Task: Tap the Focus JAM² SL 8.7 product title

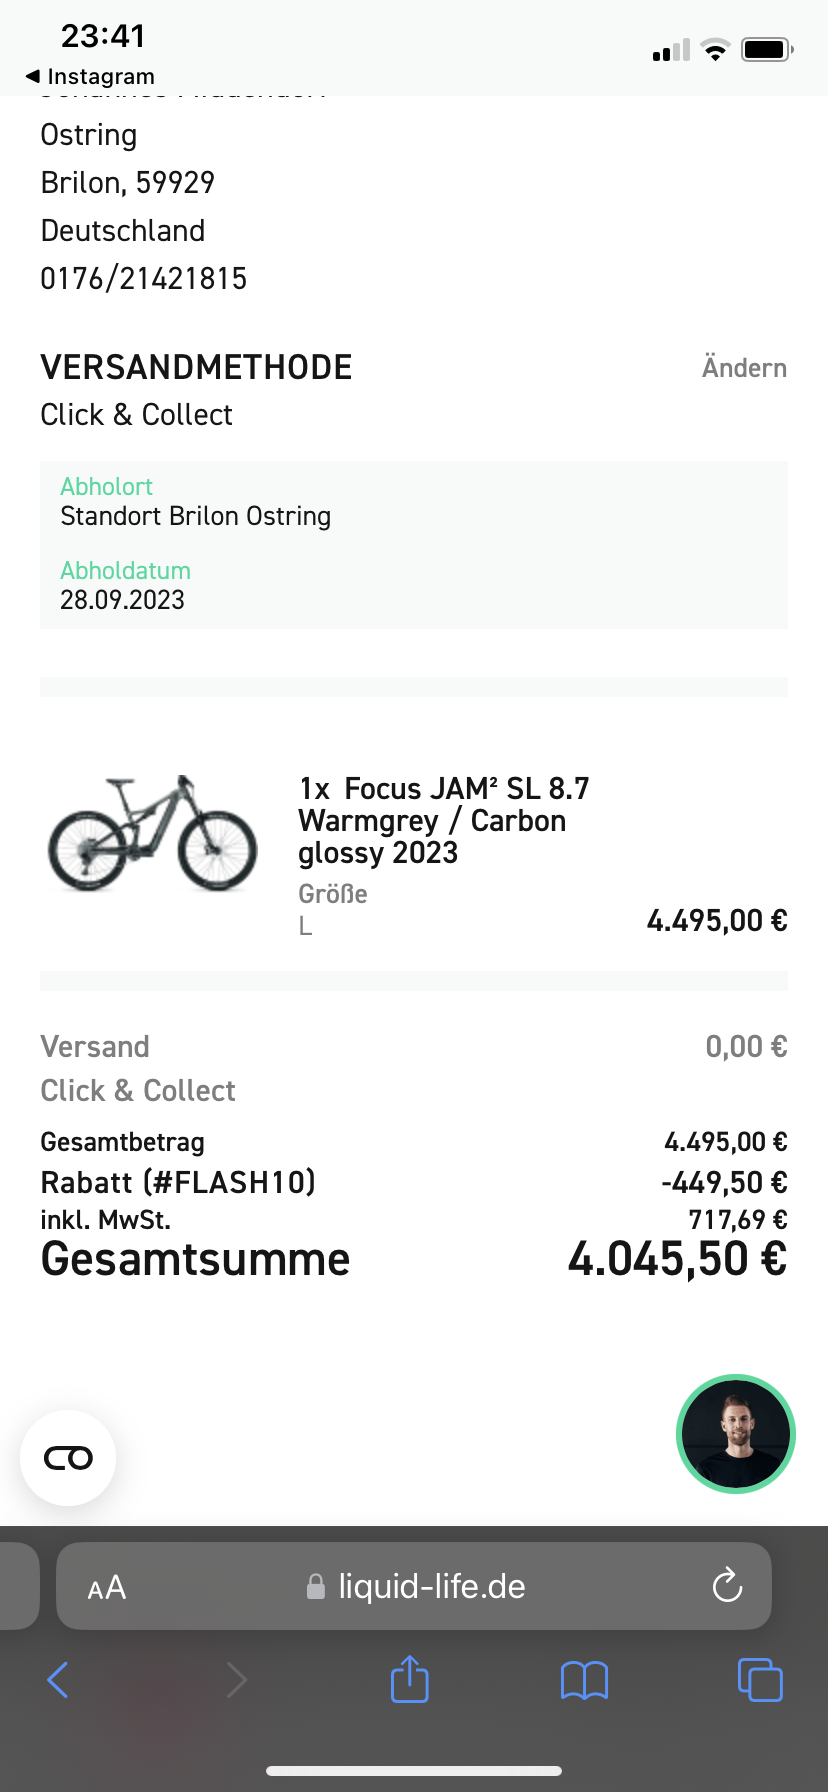Action: point(443,820)
